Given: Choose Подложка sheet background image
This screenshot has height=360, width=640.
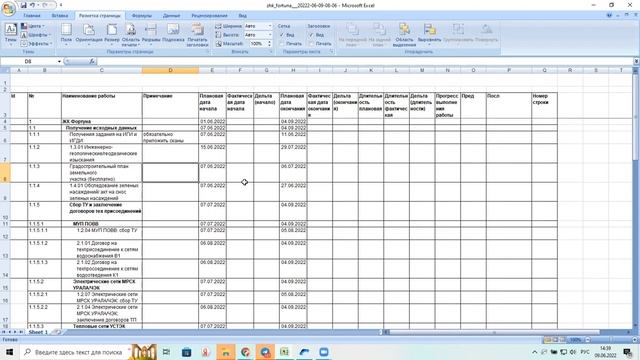Looking at the screenshot, I should click(173, 34).
